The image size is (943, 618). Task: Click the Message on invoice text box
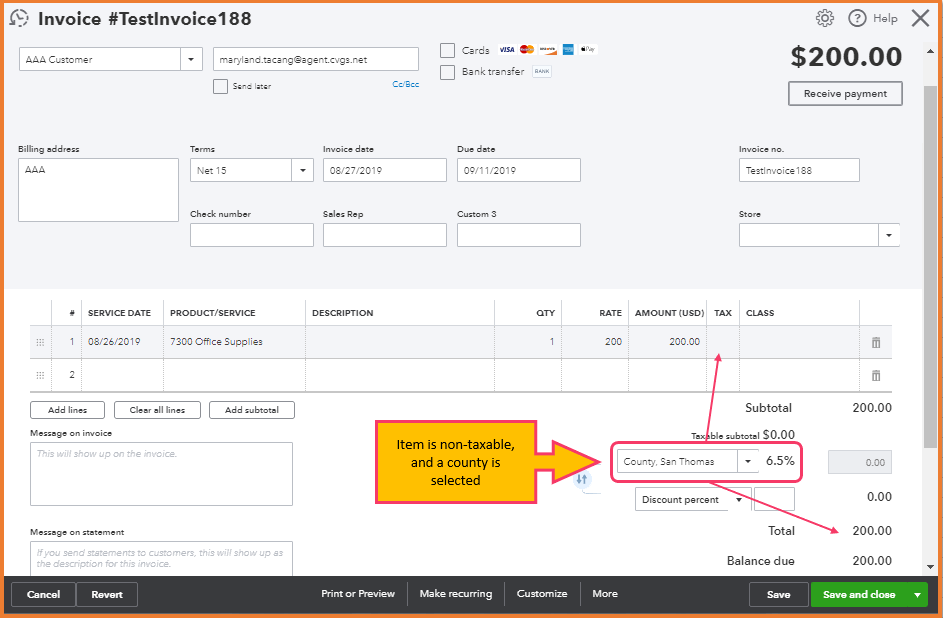(161, 474)
